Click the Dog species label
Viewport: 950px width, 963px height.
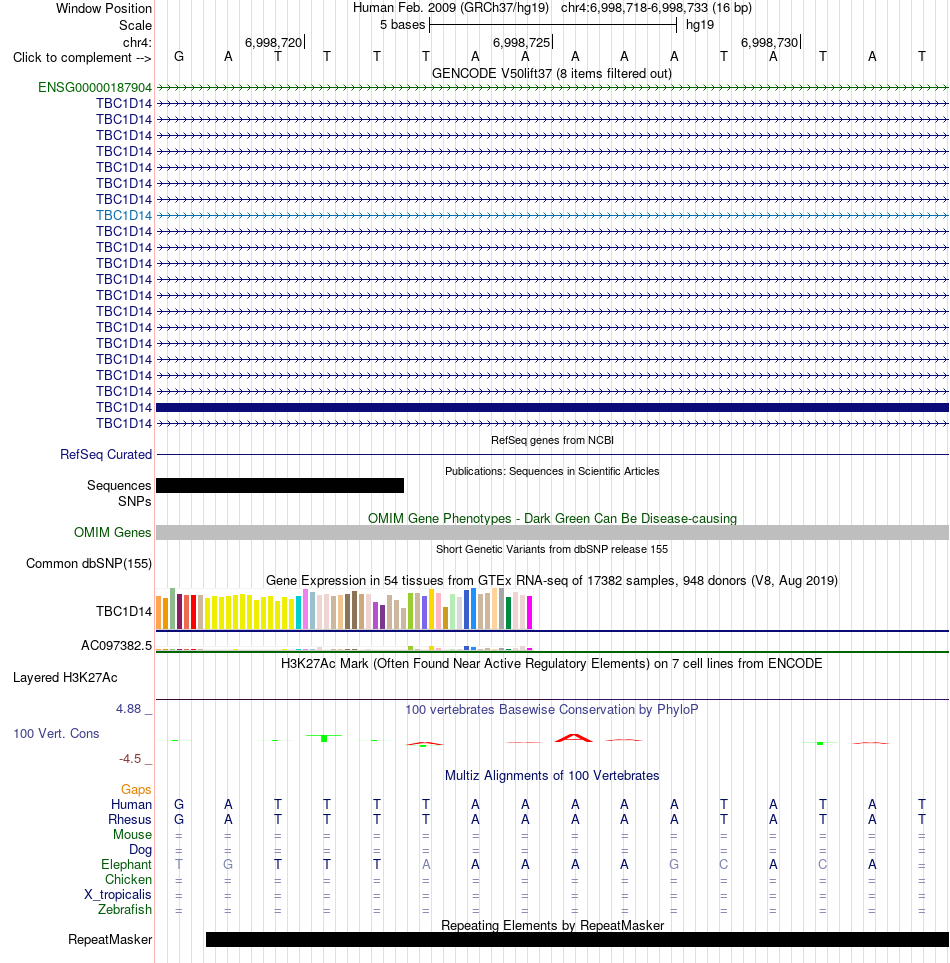[140, 849]
